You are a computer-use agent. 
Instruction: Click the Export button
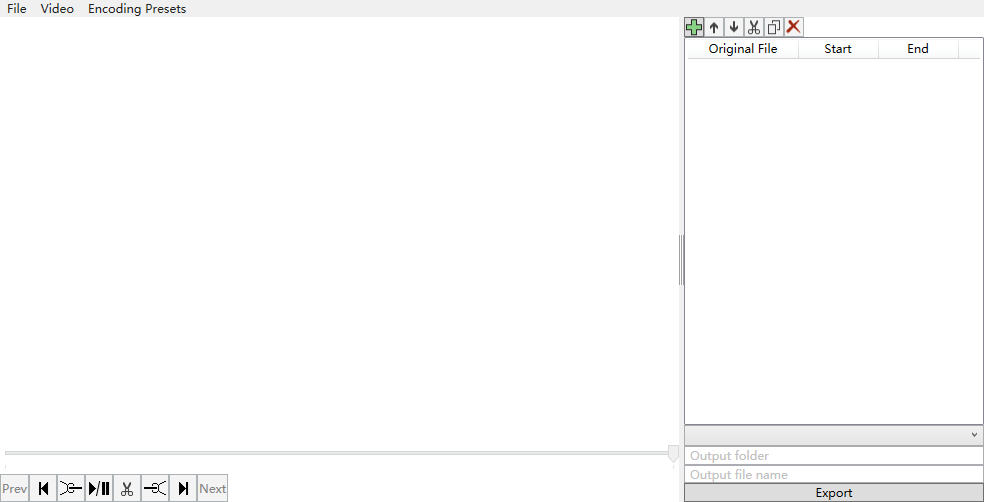click(x=834, y=493)
